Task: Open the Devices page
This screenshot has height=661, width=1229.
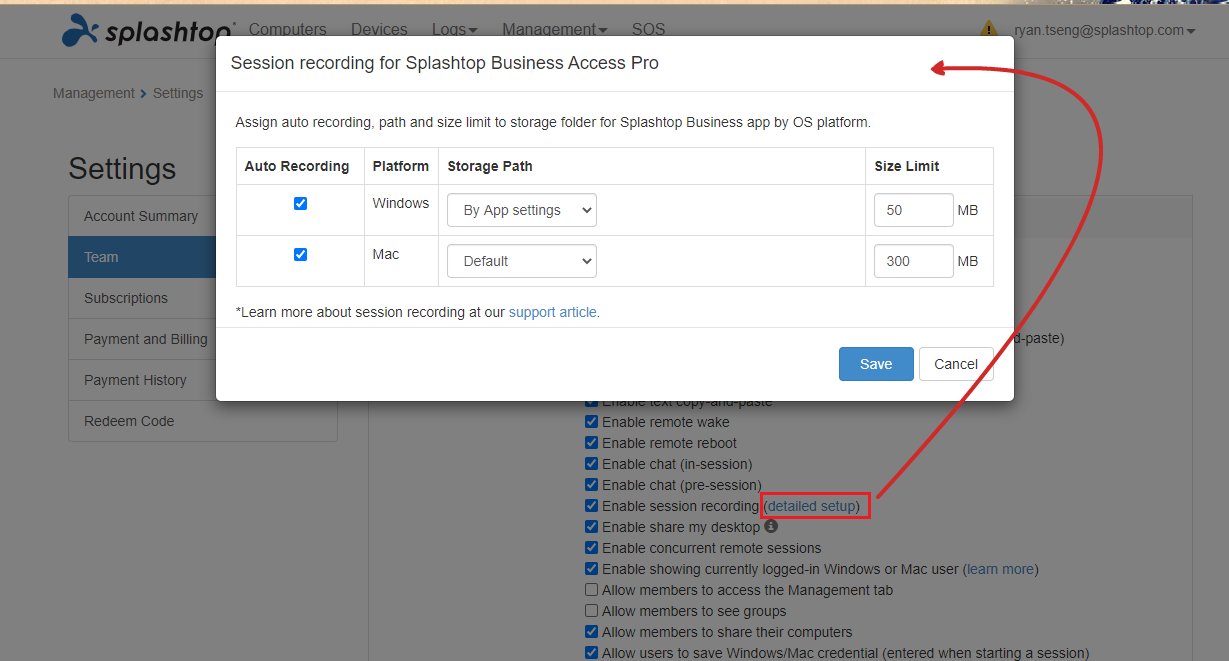Action: pyautogui.click(x=380, y=30)
